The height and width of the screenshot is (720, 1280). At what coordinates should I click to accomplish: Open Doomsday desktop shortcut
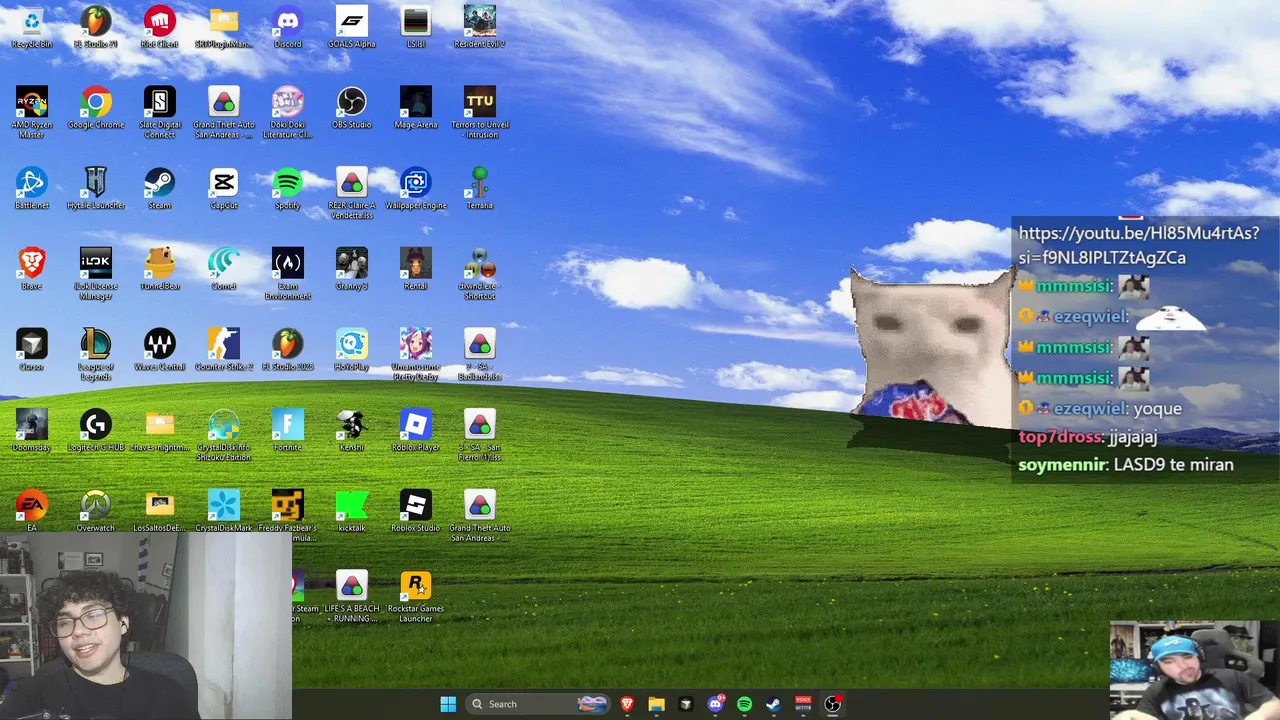[x=32, y=431]
